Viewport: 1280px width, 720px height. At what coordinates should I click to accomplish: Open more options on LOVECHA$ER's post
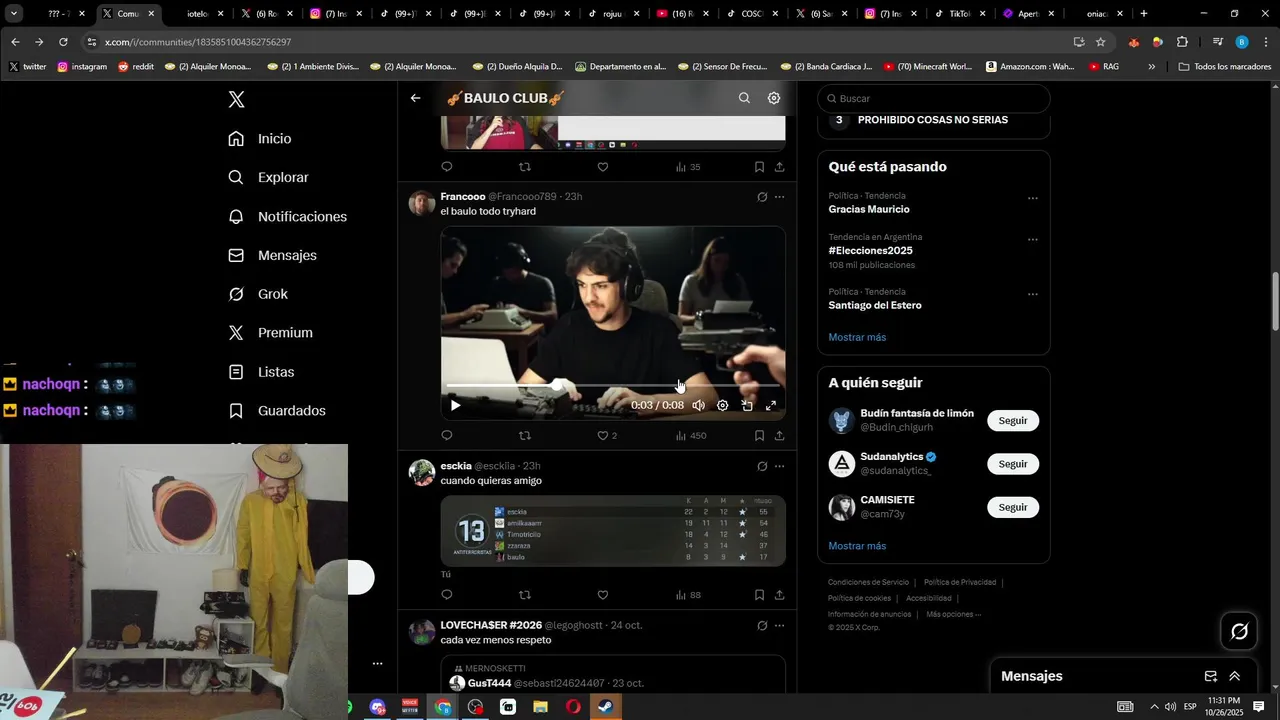pos(780,626)
